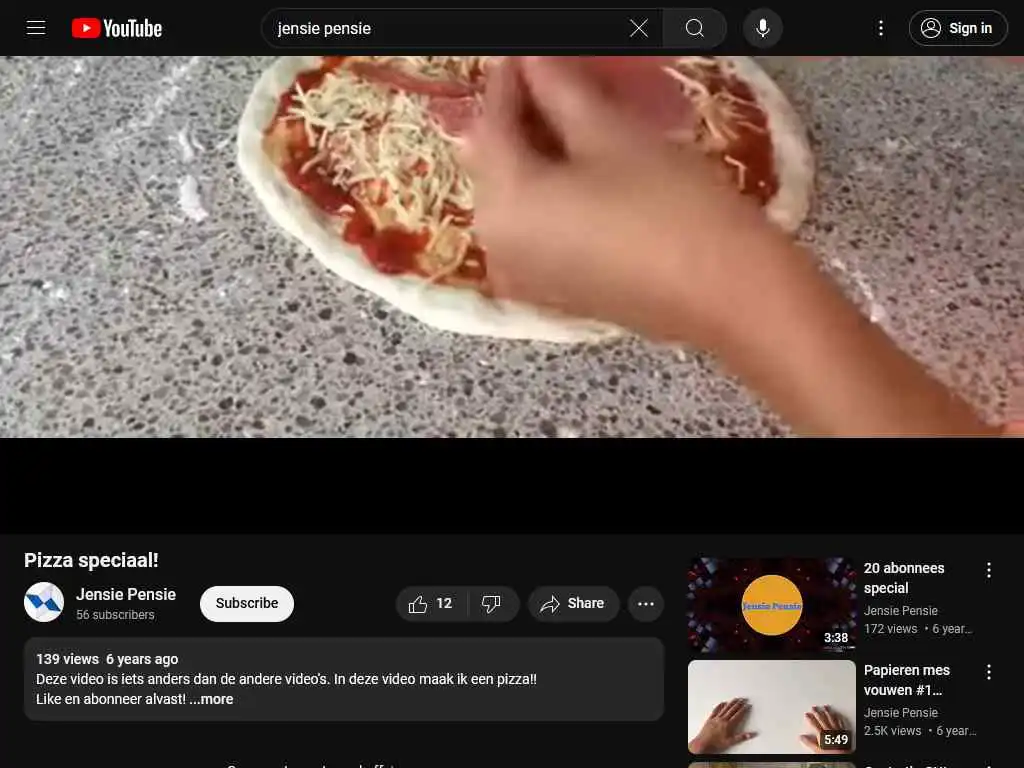Open 20 abonnees special thumbnail

[x=771, y=605]
